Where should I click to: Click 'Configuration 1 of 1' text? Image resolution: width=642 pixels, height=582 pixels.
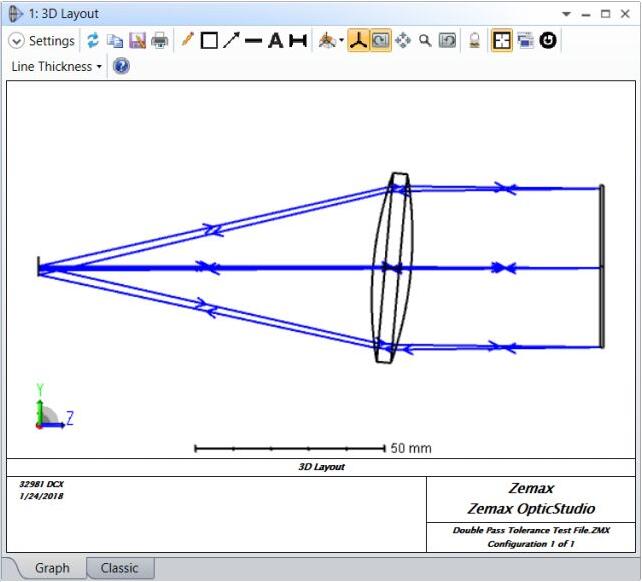click(x=531, y=544)
